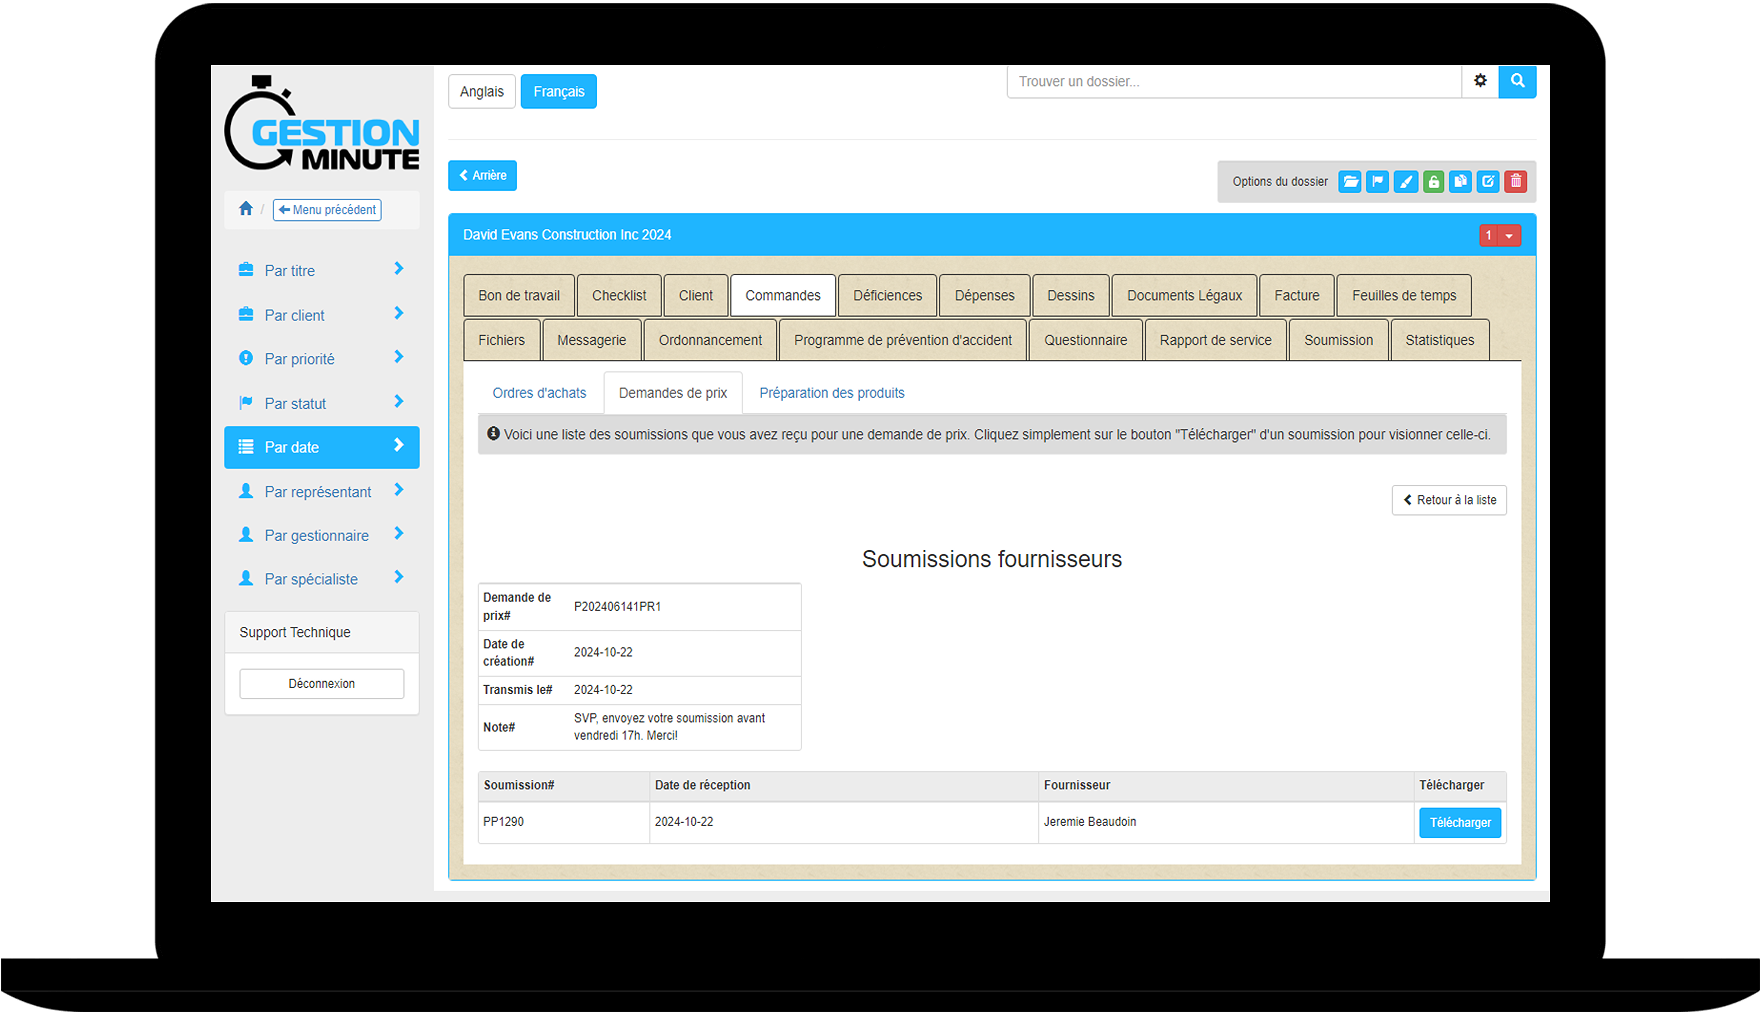The image size is (1760, 1014).
Task: Click the Retour à la liste button
Action: click(1449, 500)
